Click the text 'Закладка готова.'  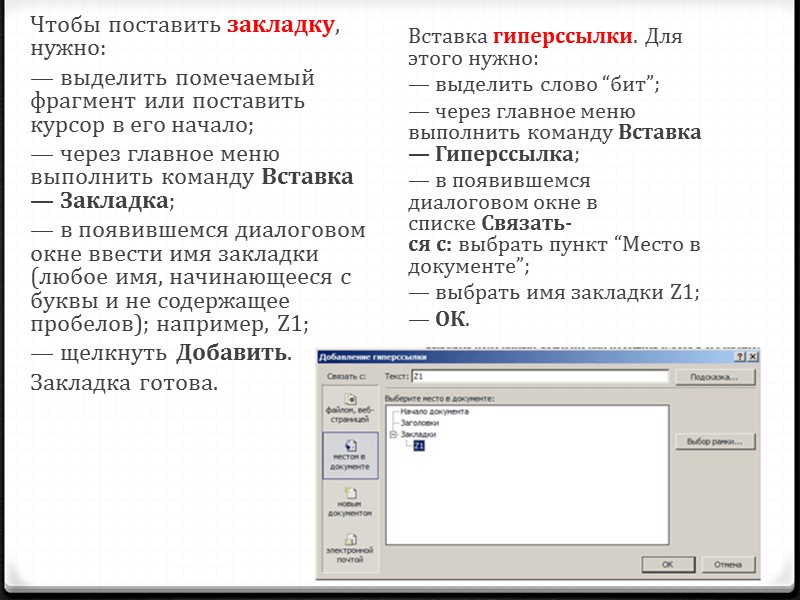124,383
